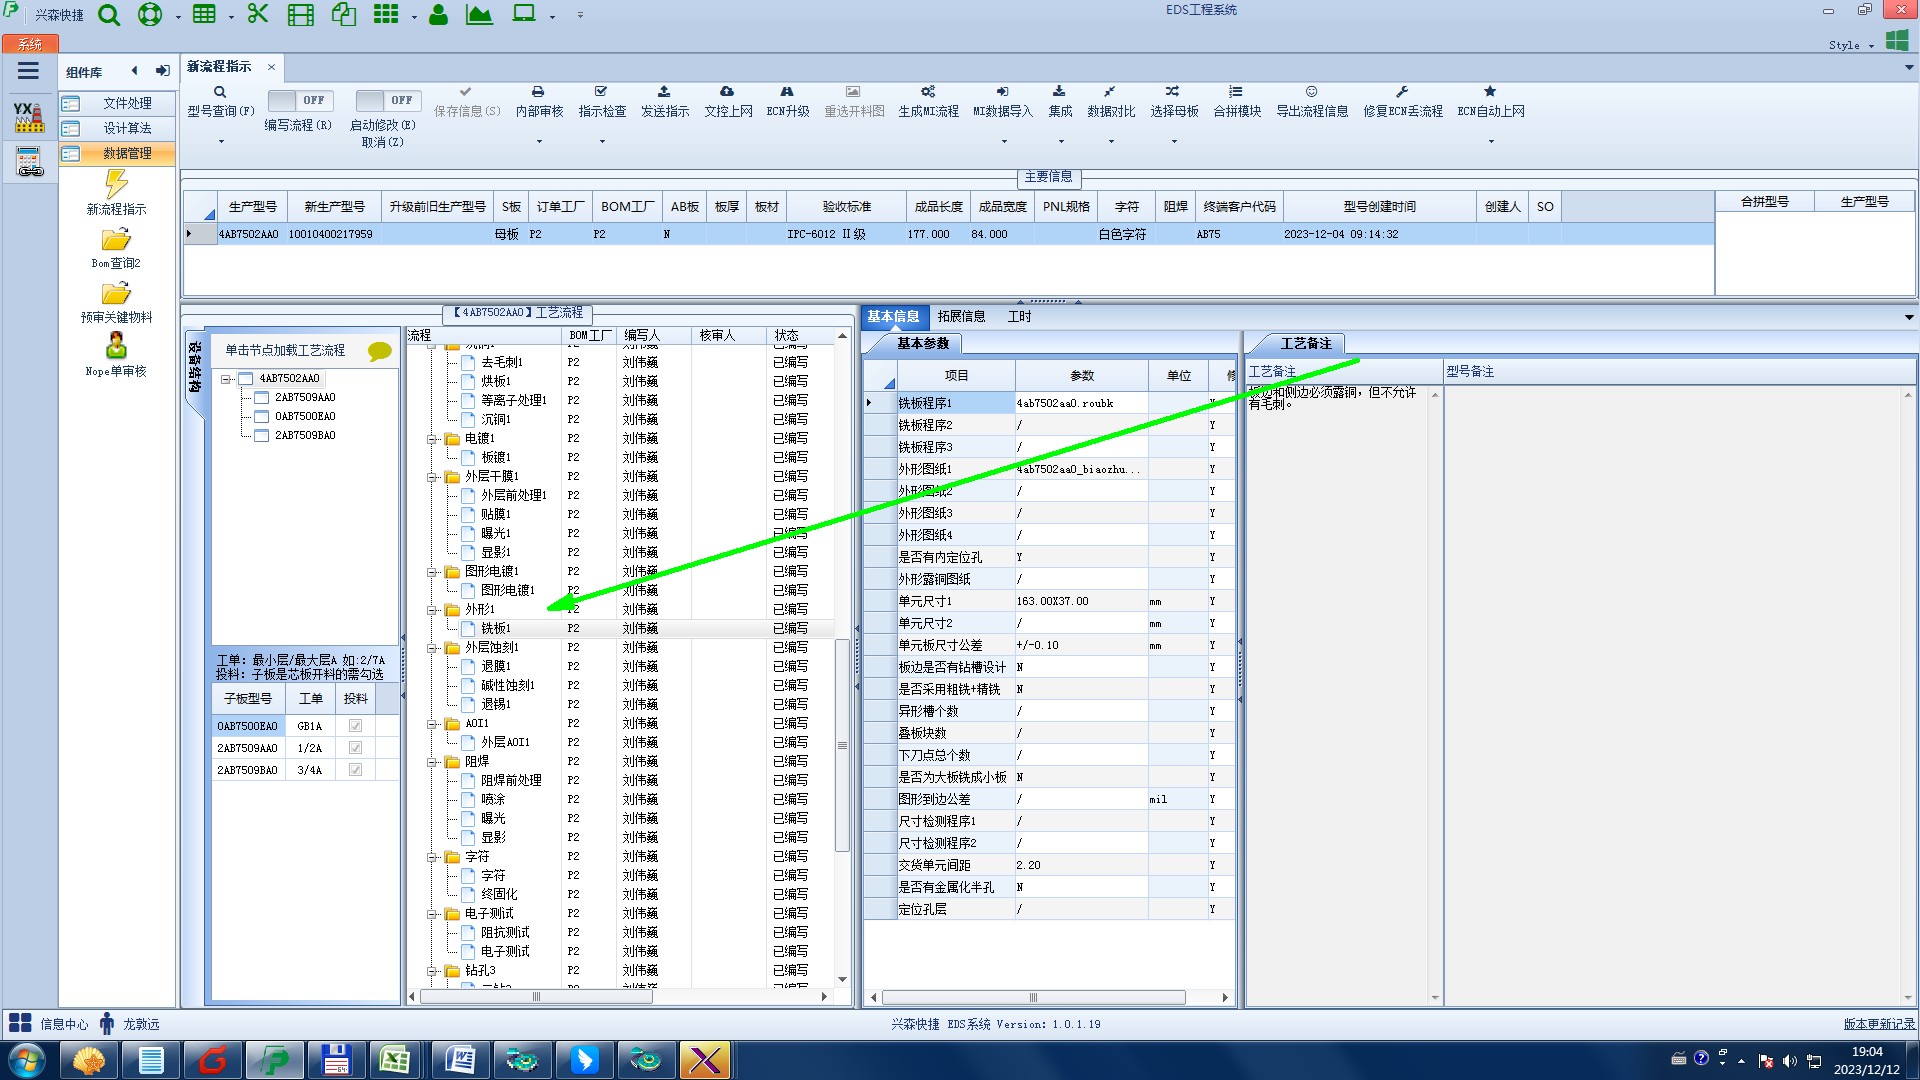Collapse the 外层蚀刻1 tree folder

pos(433,648)
